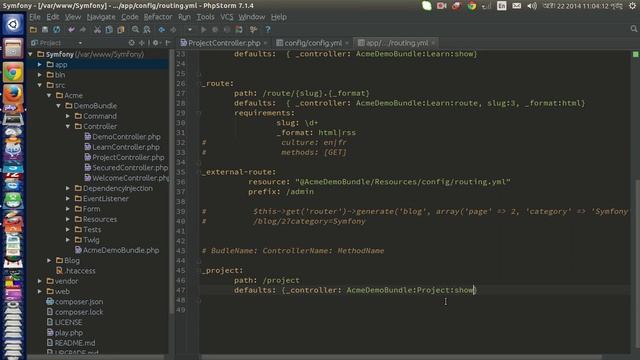Viewport: 640px width, 360px height.
Task: Open the Edit menu
Action: 53,17
